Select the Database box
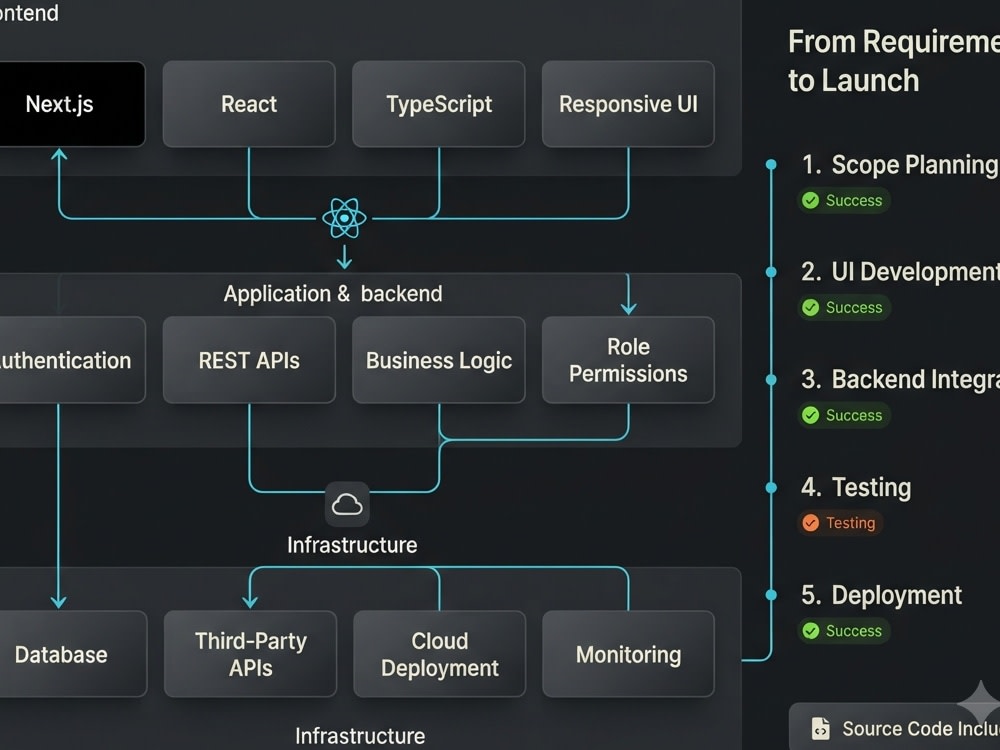This screenshot has width=1000, height=750. click(73, 654)
